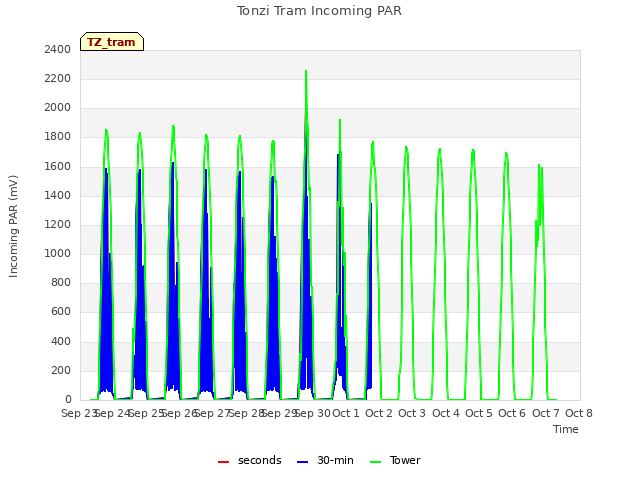Screen dimensions: 640x480
Task: Click the green Tower legend color marker
Action: coord(376,462)
